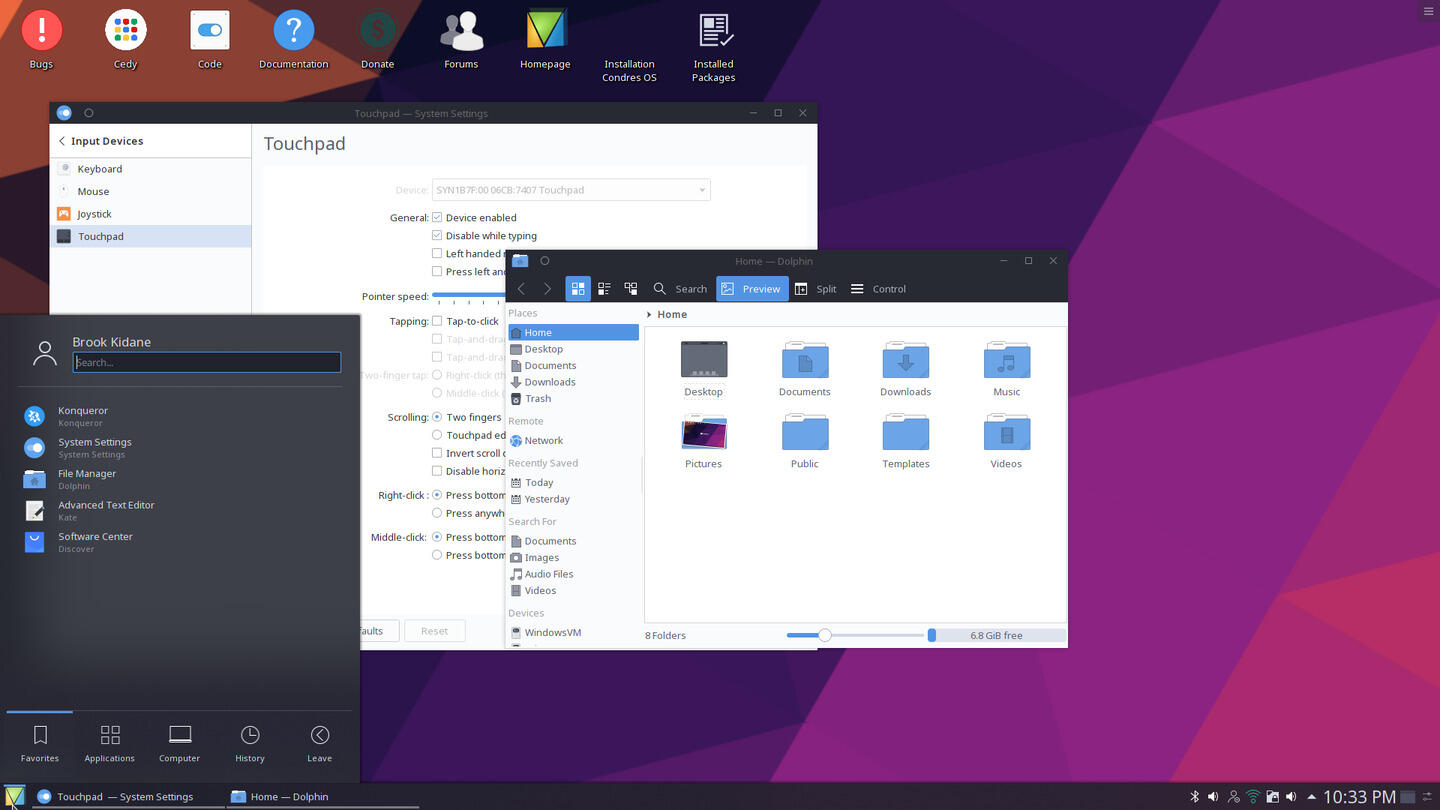Open desktop toolbox menu at top-right corner
This screenshot has width=1440, height=810.
click(1428, 11)
